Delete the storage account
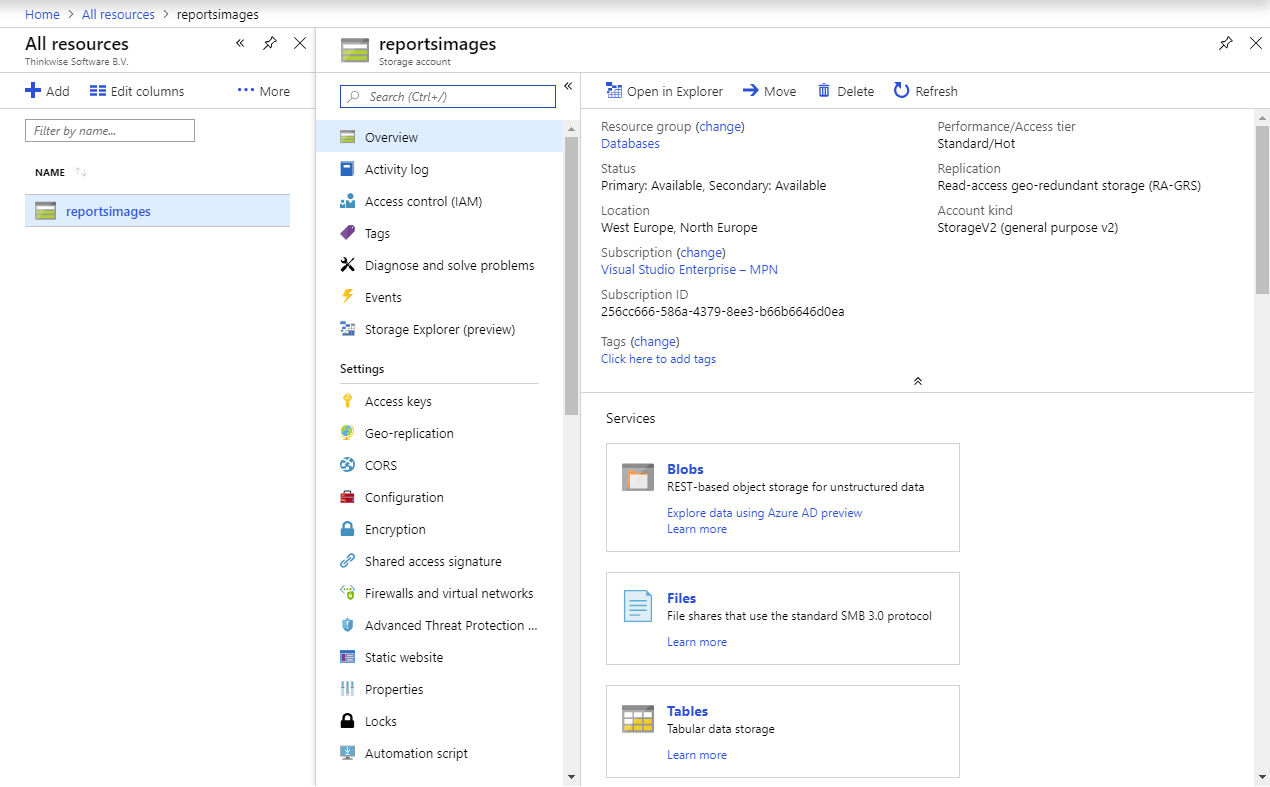The width and height of the screenshot is (1270, 787). click(x=846, y=91)
